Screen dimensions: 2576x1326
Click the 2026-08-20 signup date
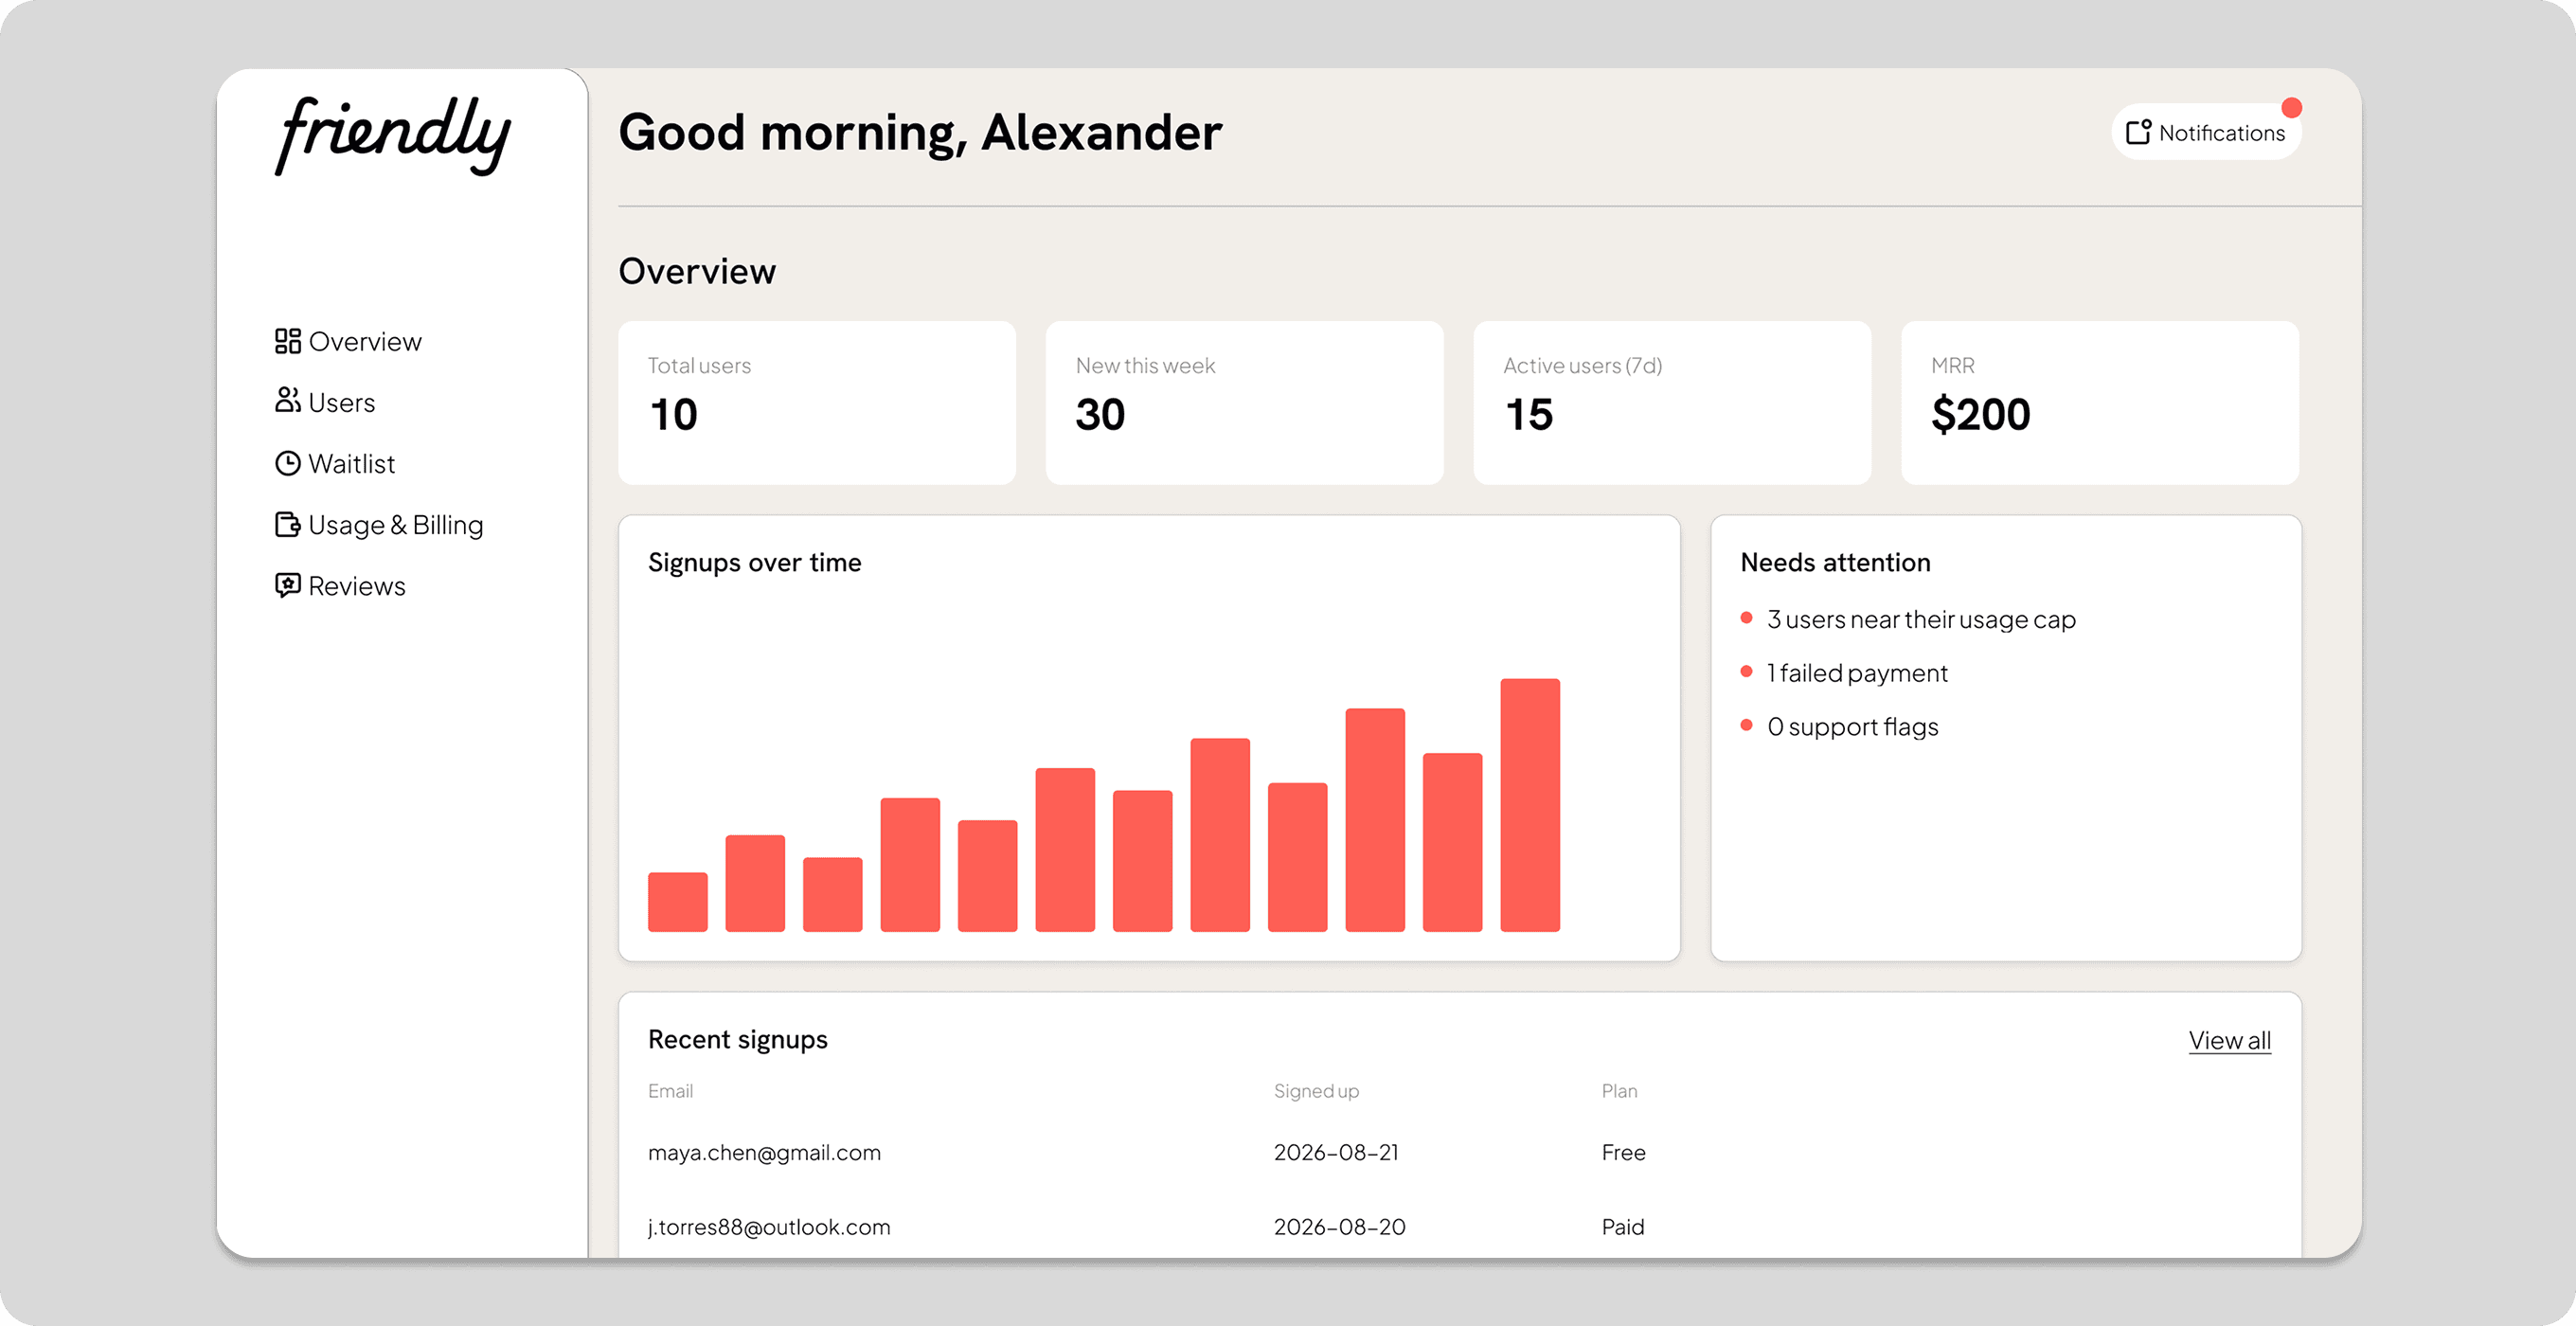(1339, 1227)
